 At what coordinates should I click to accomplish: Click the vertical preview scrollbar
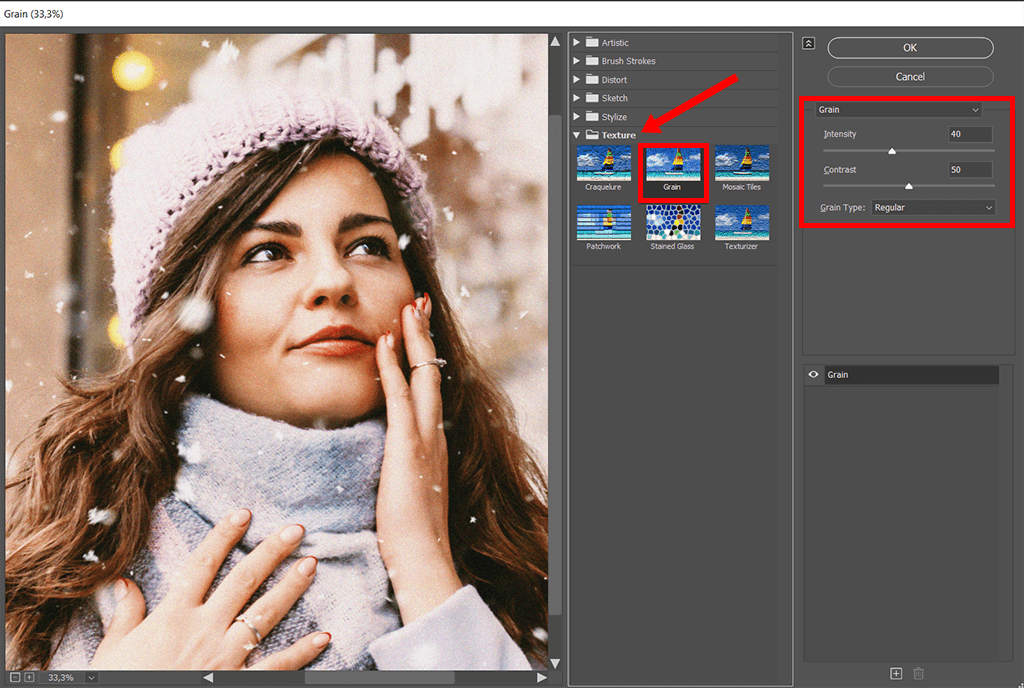pos(555,366)
